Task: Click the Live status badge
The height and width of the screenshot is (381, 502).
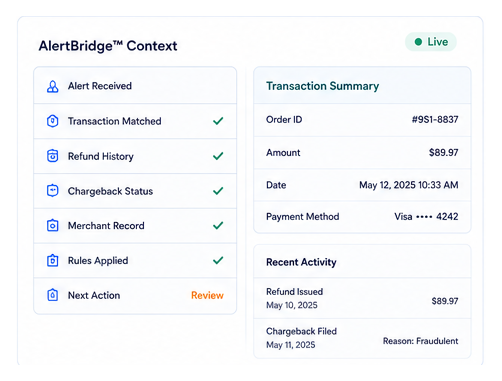Action: pyautogui.click(x=431, y=42)
